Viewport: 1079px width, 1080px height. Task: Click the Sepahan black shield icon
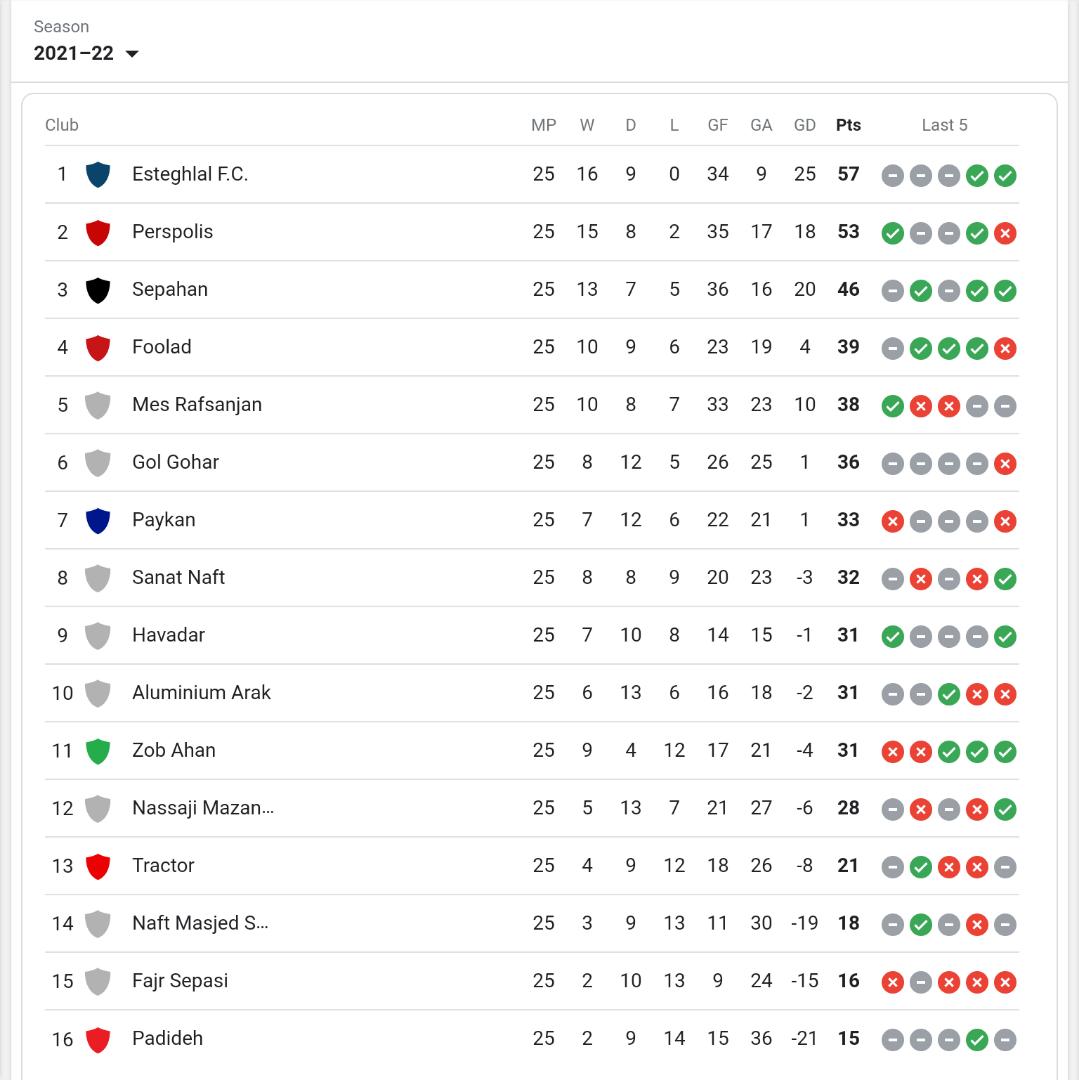97,290
